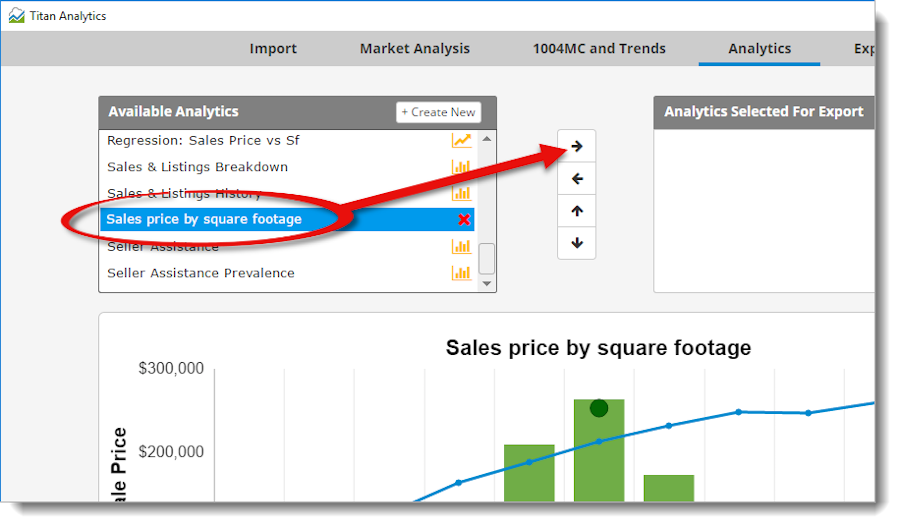Click the + Create New button

click(x=439, y=113)
